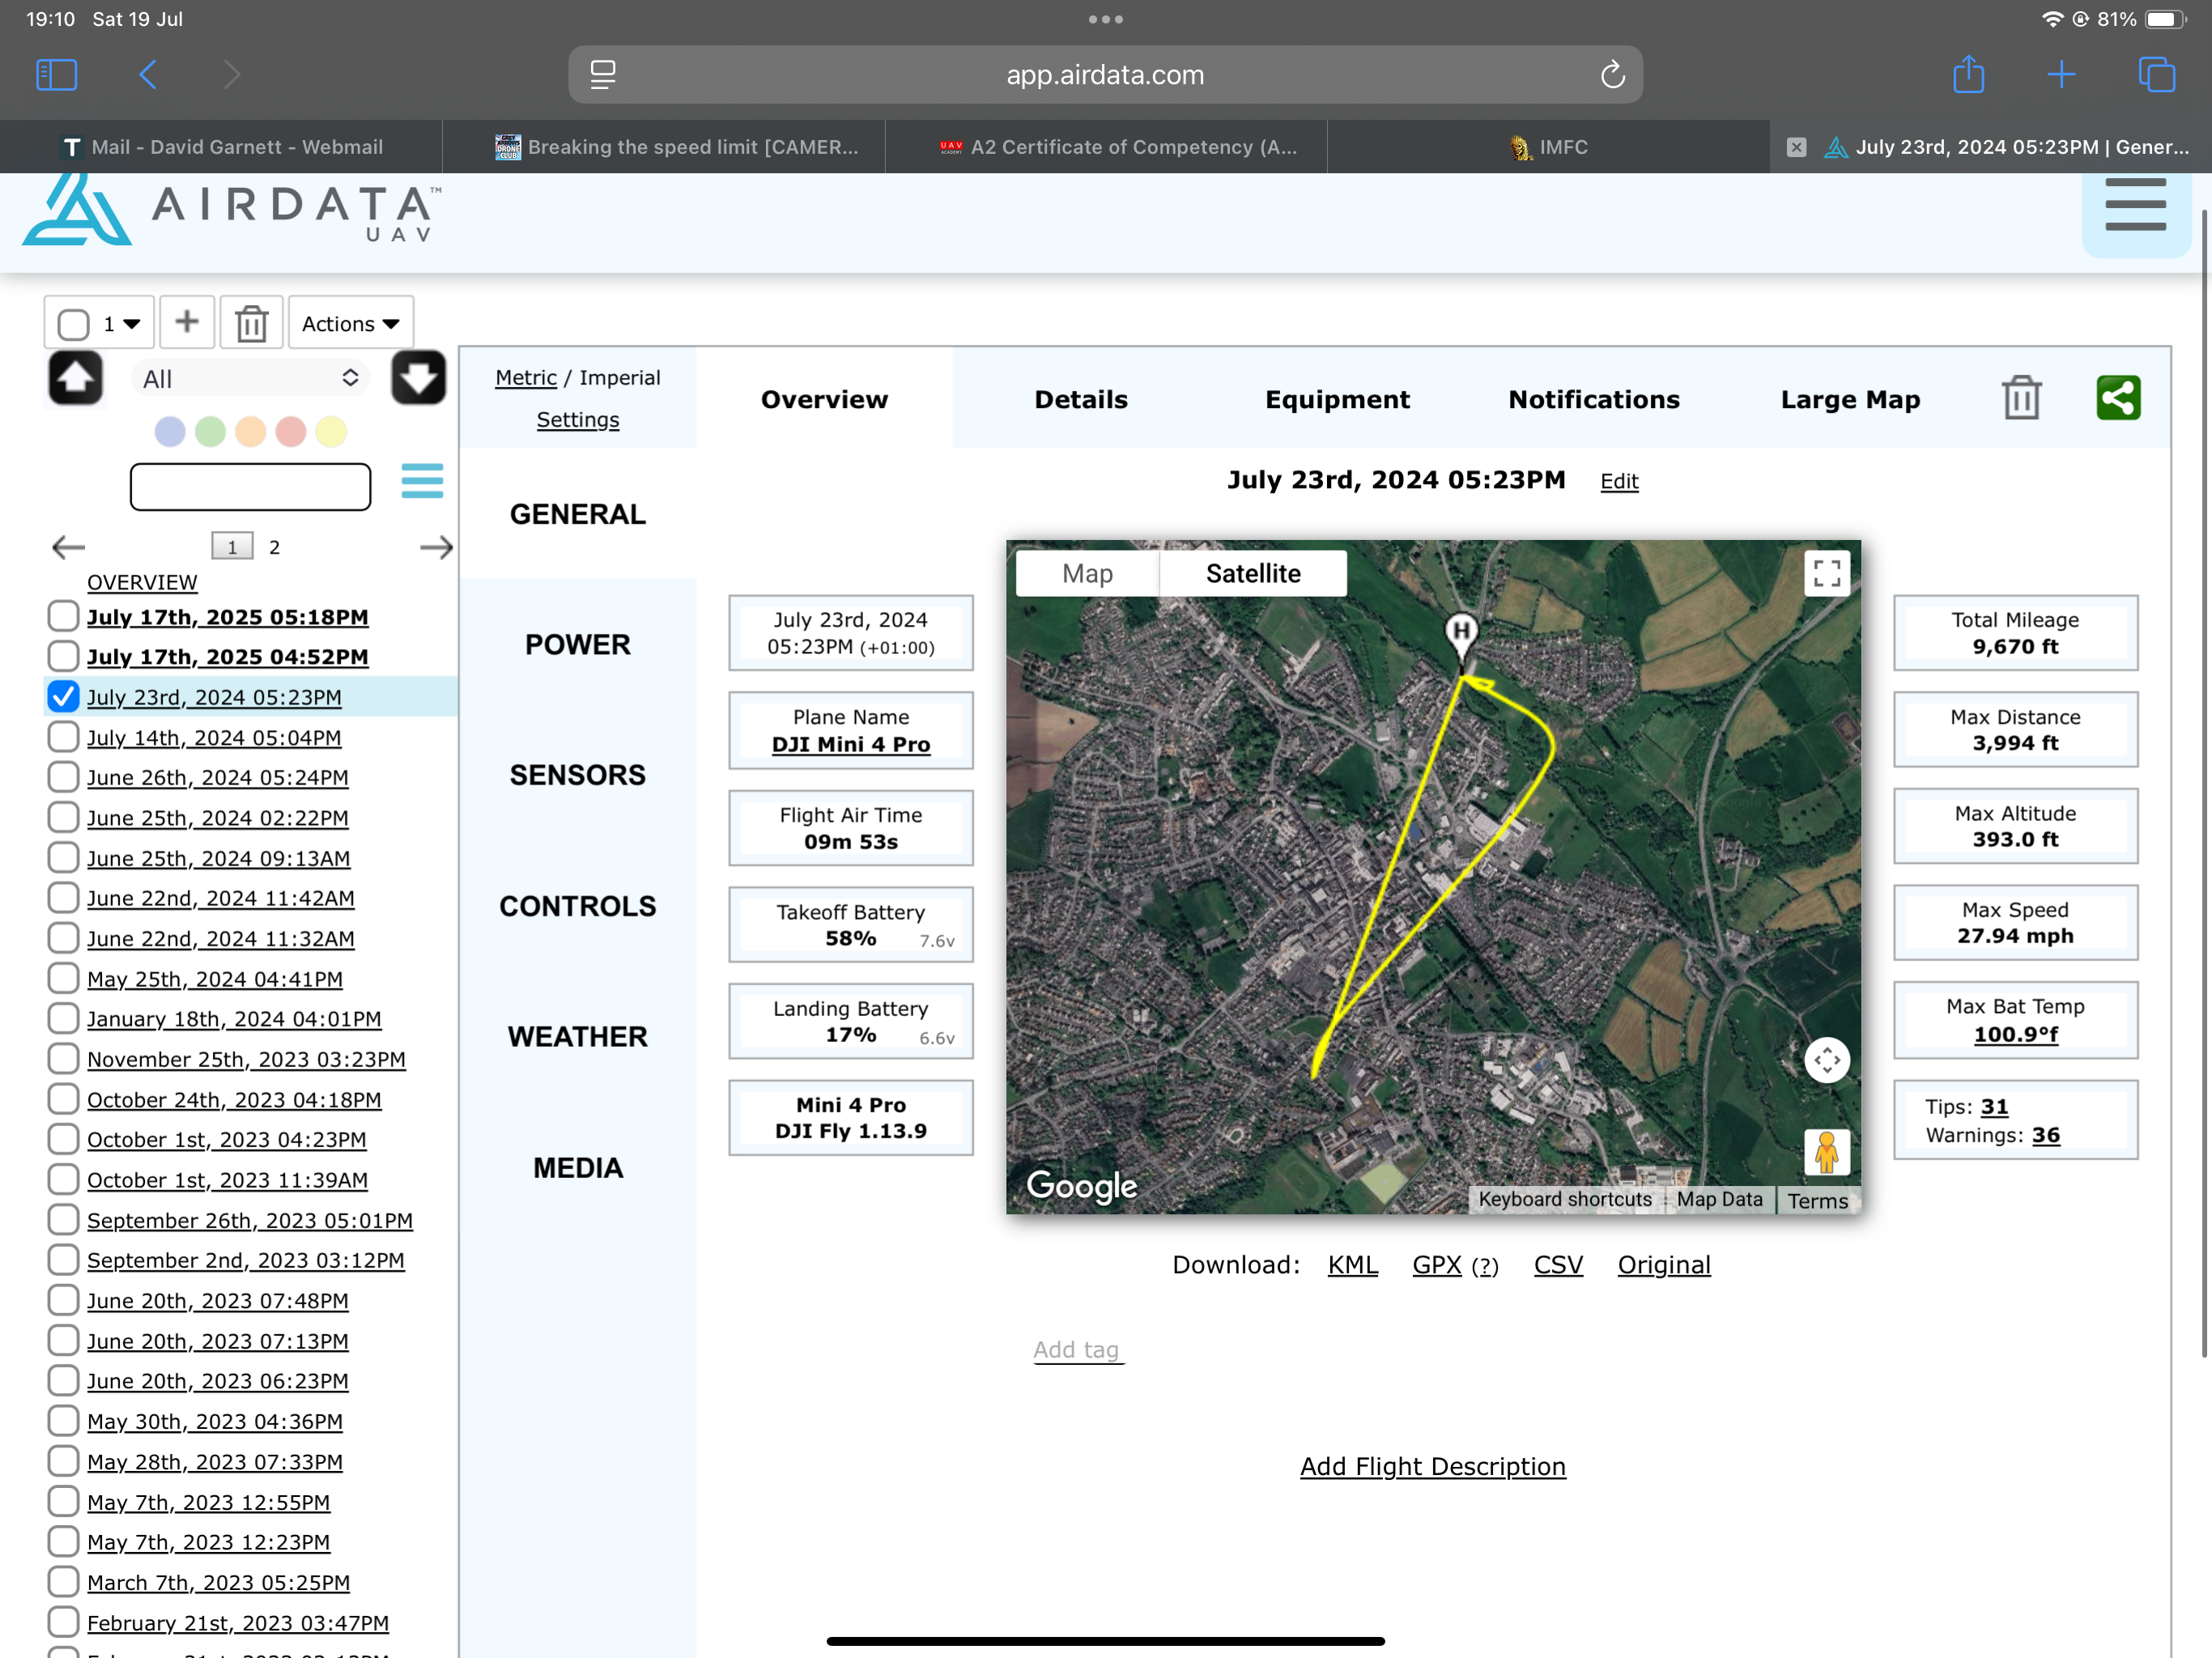Check the July 14th, 2024 05:04PM checkbox
Viewport: 2212px width, 1658px height.
pyautogui.click(x=63, y=737)
